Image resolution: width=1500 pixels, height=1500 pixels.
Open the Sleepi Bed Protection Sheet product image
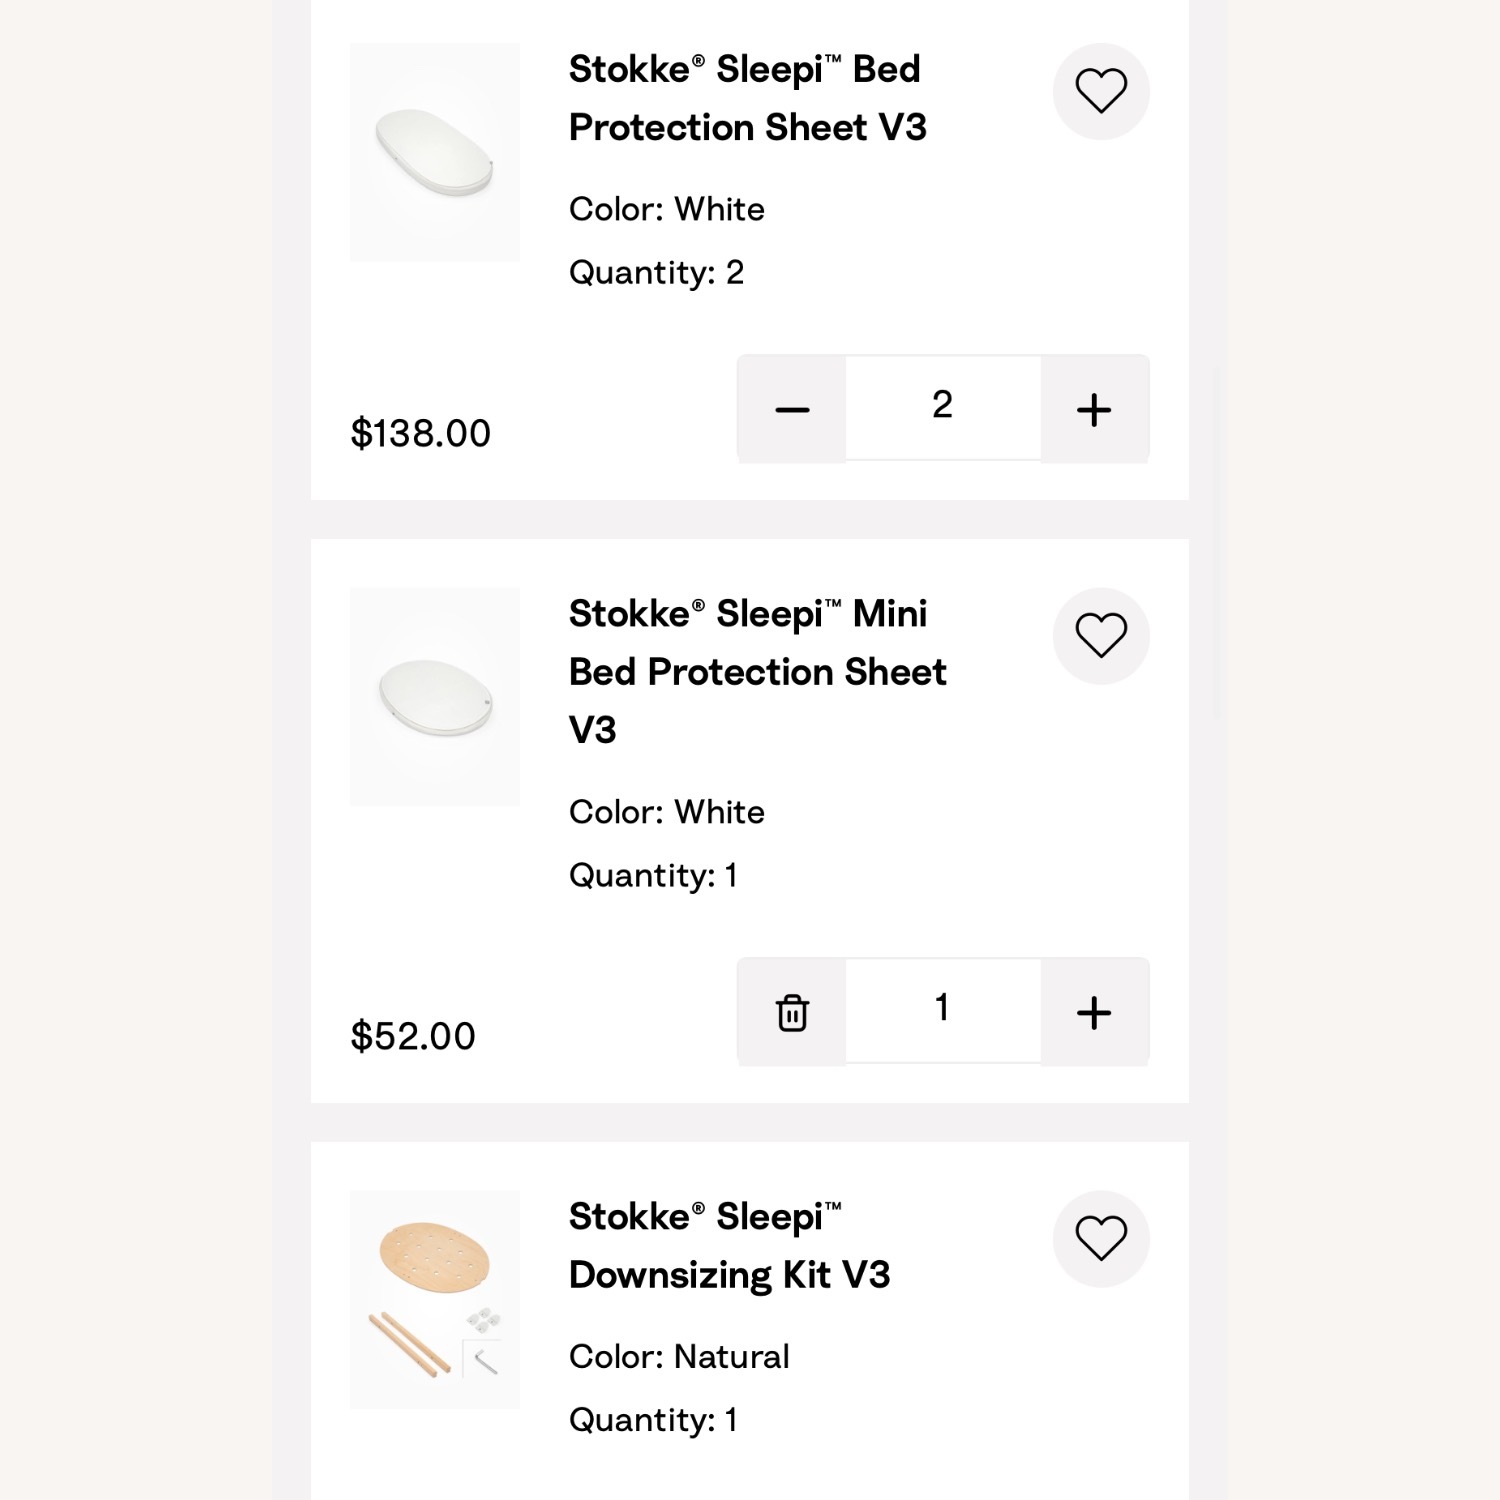[435, 152]
